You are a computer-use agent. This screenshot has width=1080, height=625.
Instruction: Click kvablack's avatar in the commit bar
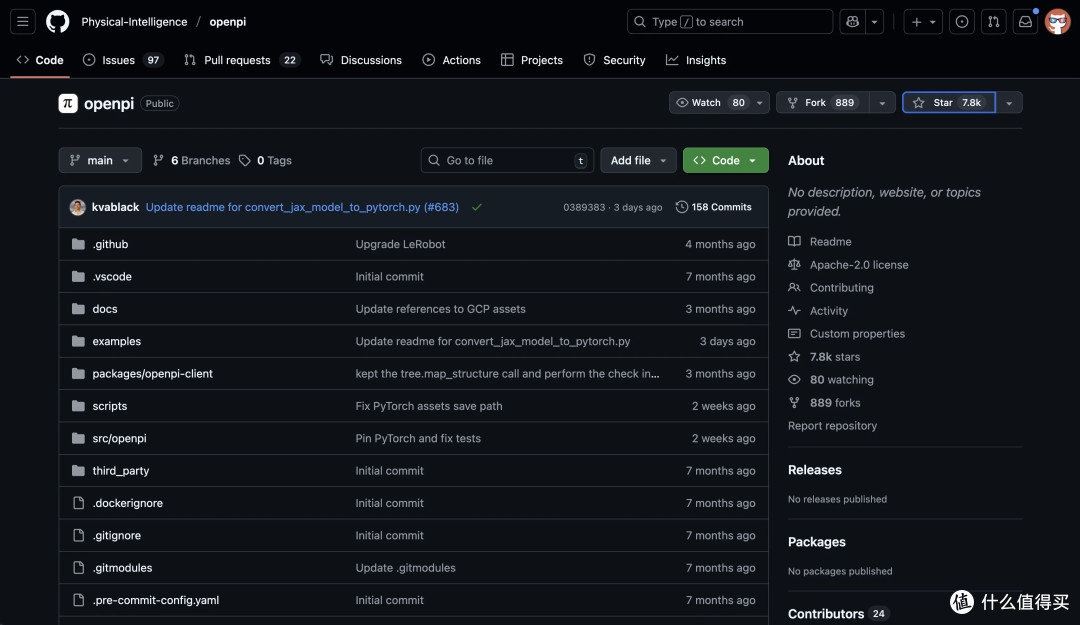(77, 207)
